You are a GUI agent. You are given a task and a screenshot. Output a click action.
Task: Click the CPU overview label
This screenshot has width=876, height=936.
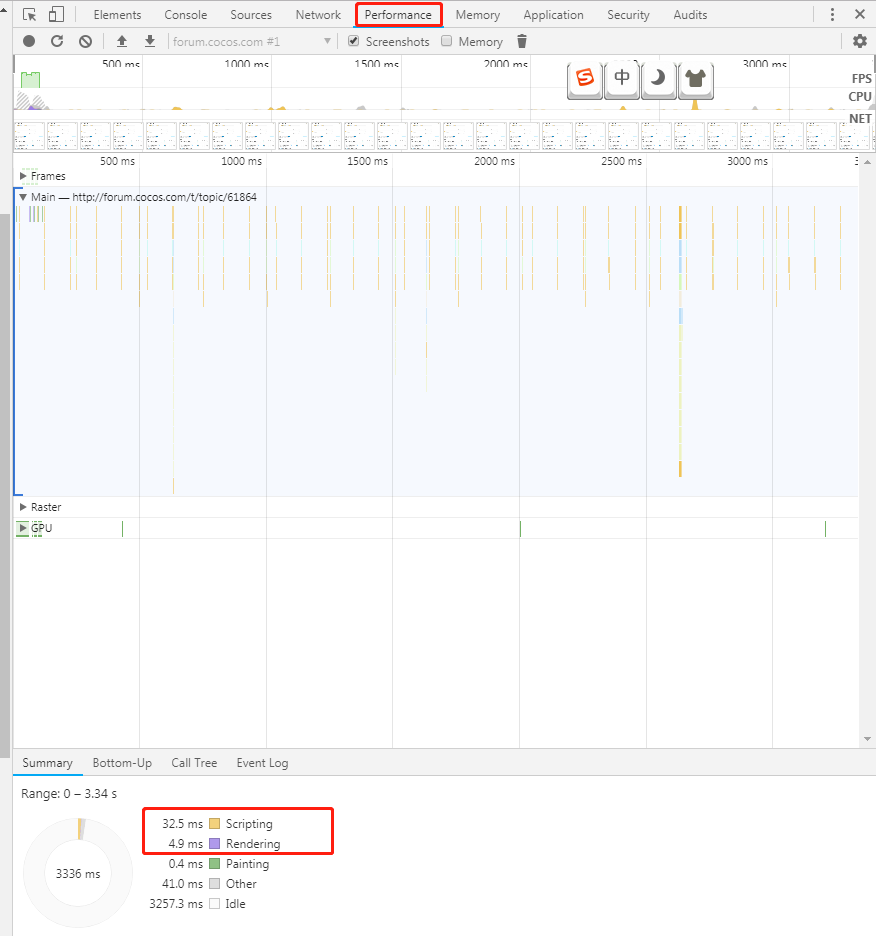860,96
